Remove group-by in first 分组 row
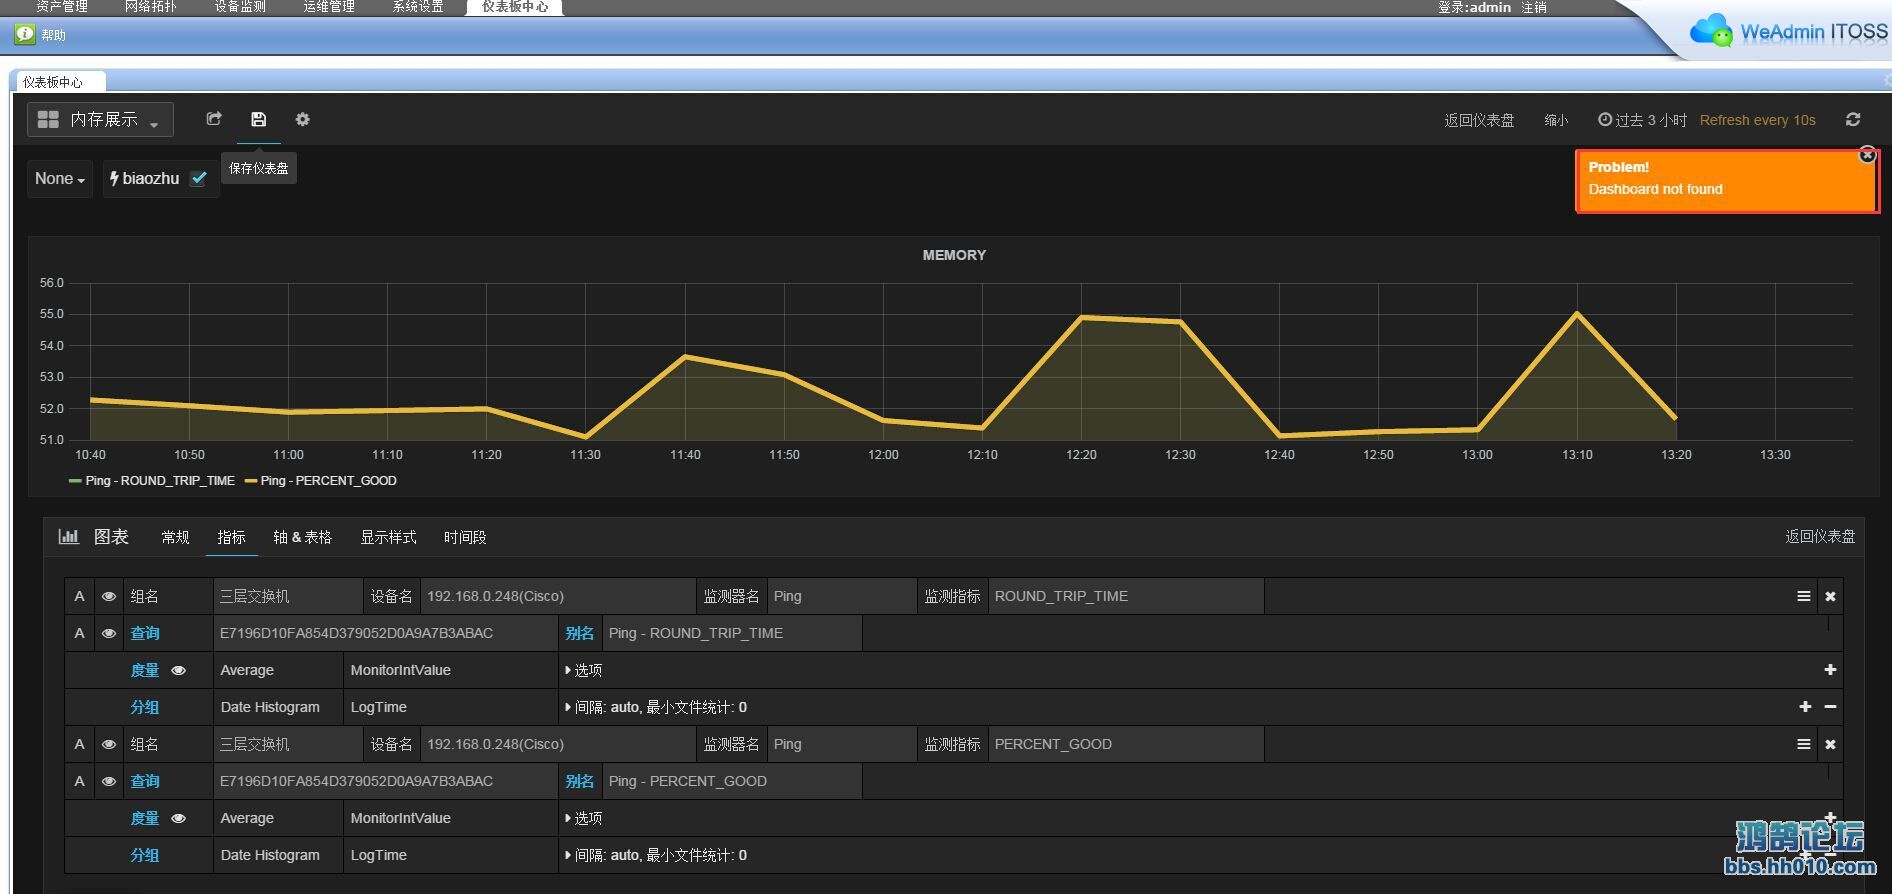Image resolution: width=1892 pixels, height=894 pixels. coord(1830,707)
